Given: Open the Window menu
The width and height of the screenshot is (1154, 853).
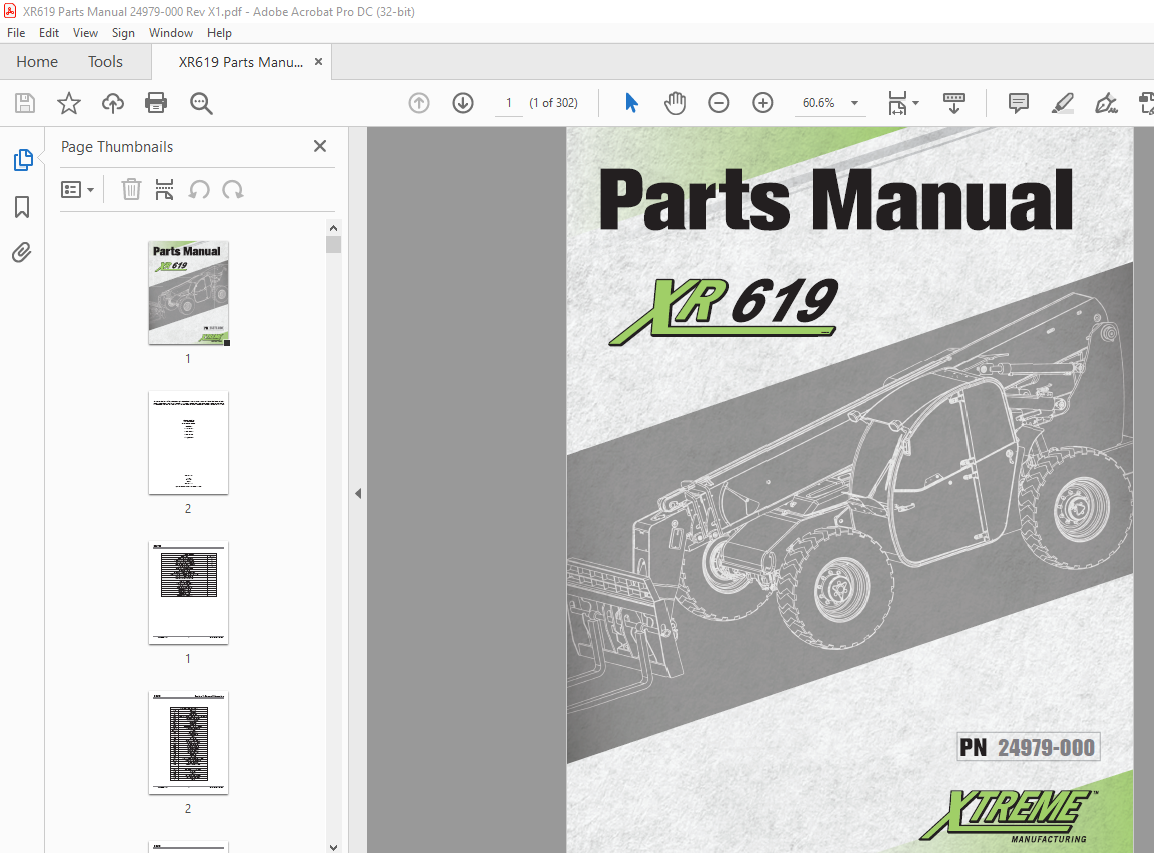Looking at the screenshot, I should pos(171,33).
